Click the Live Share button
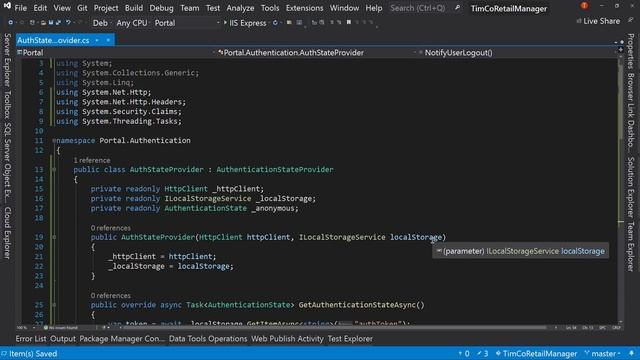The image size is (640, 360). coord(598,21)
